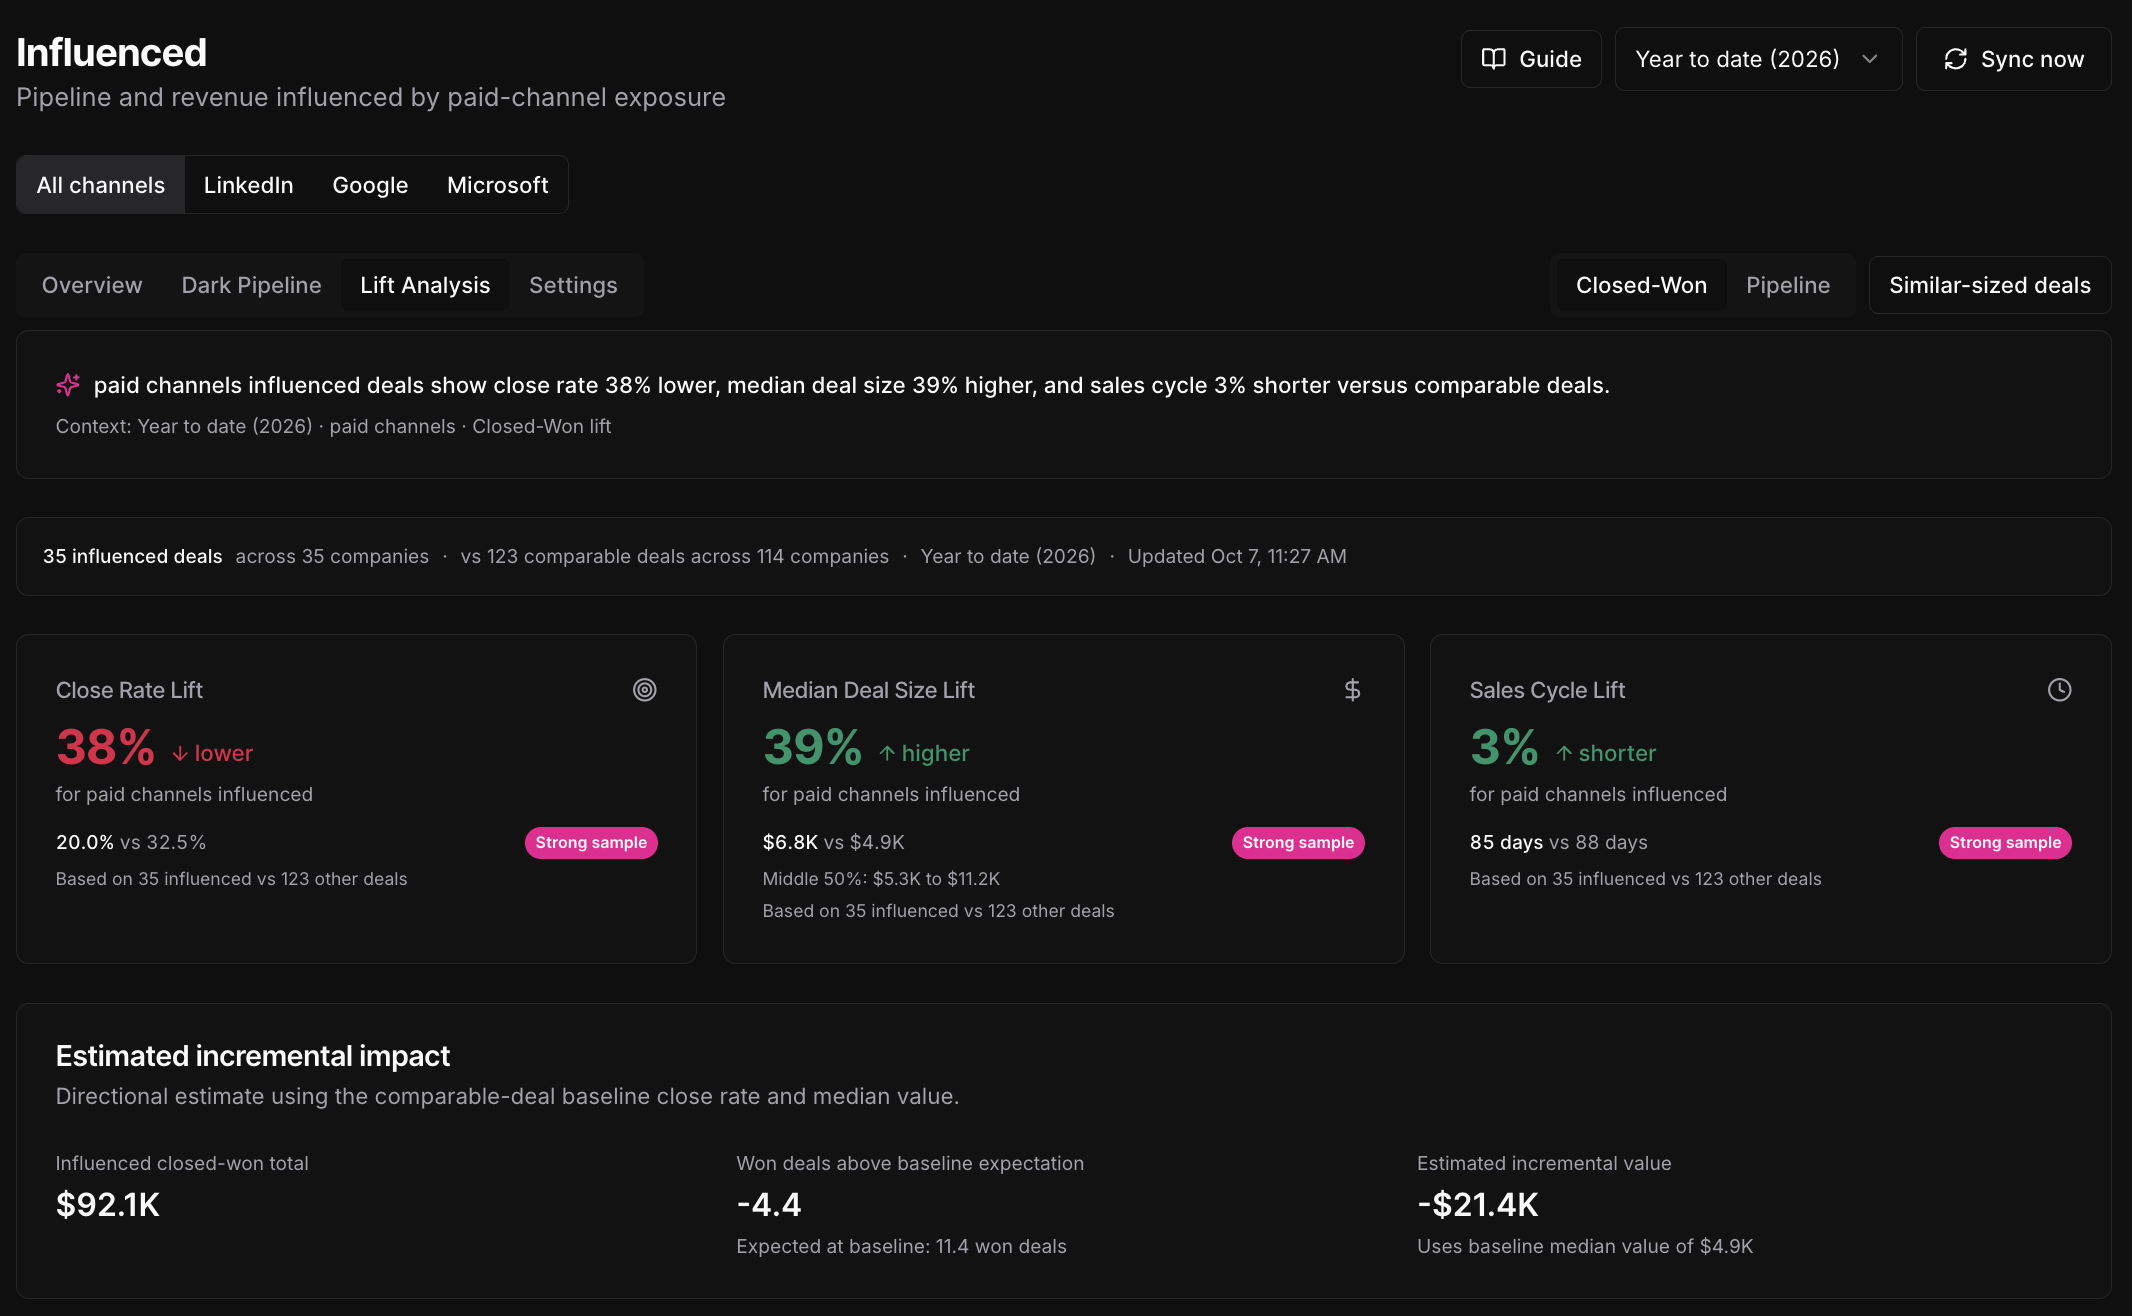The image size is (2132, 1316).
Task: Click the dollar icon on Median Deal Size card
Action: (x=1352, y=690)
